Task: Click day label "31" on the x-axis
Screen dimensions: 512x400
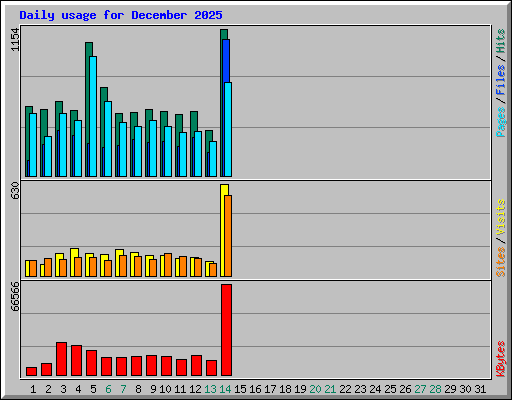Action: click(480, 389)
